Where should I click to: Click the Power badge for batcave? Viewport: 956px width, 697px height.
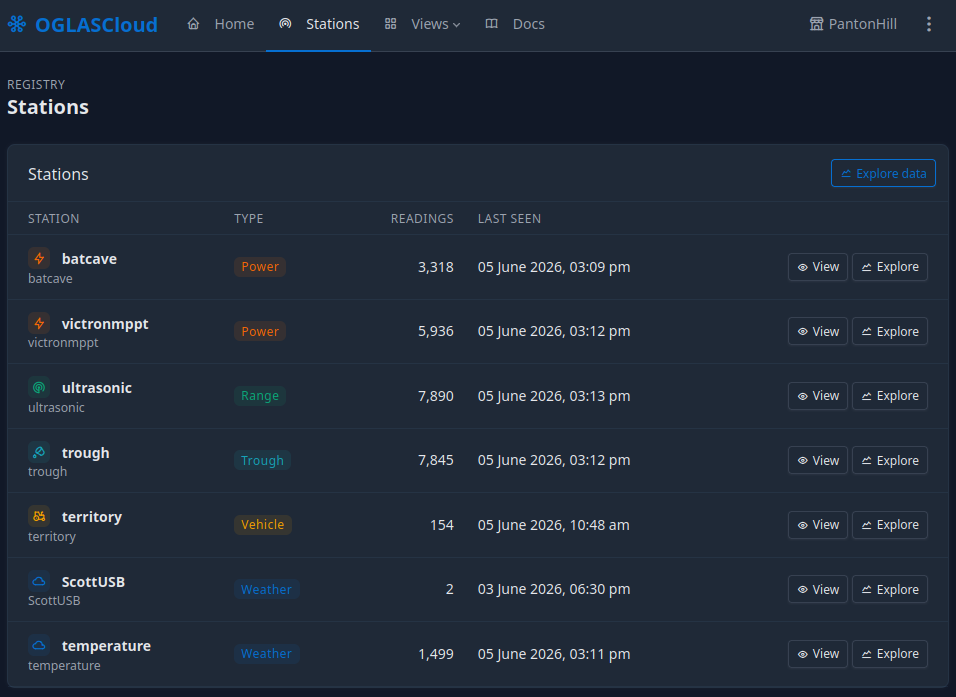[260, 266]
